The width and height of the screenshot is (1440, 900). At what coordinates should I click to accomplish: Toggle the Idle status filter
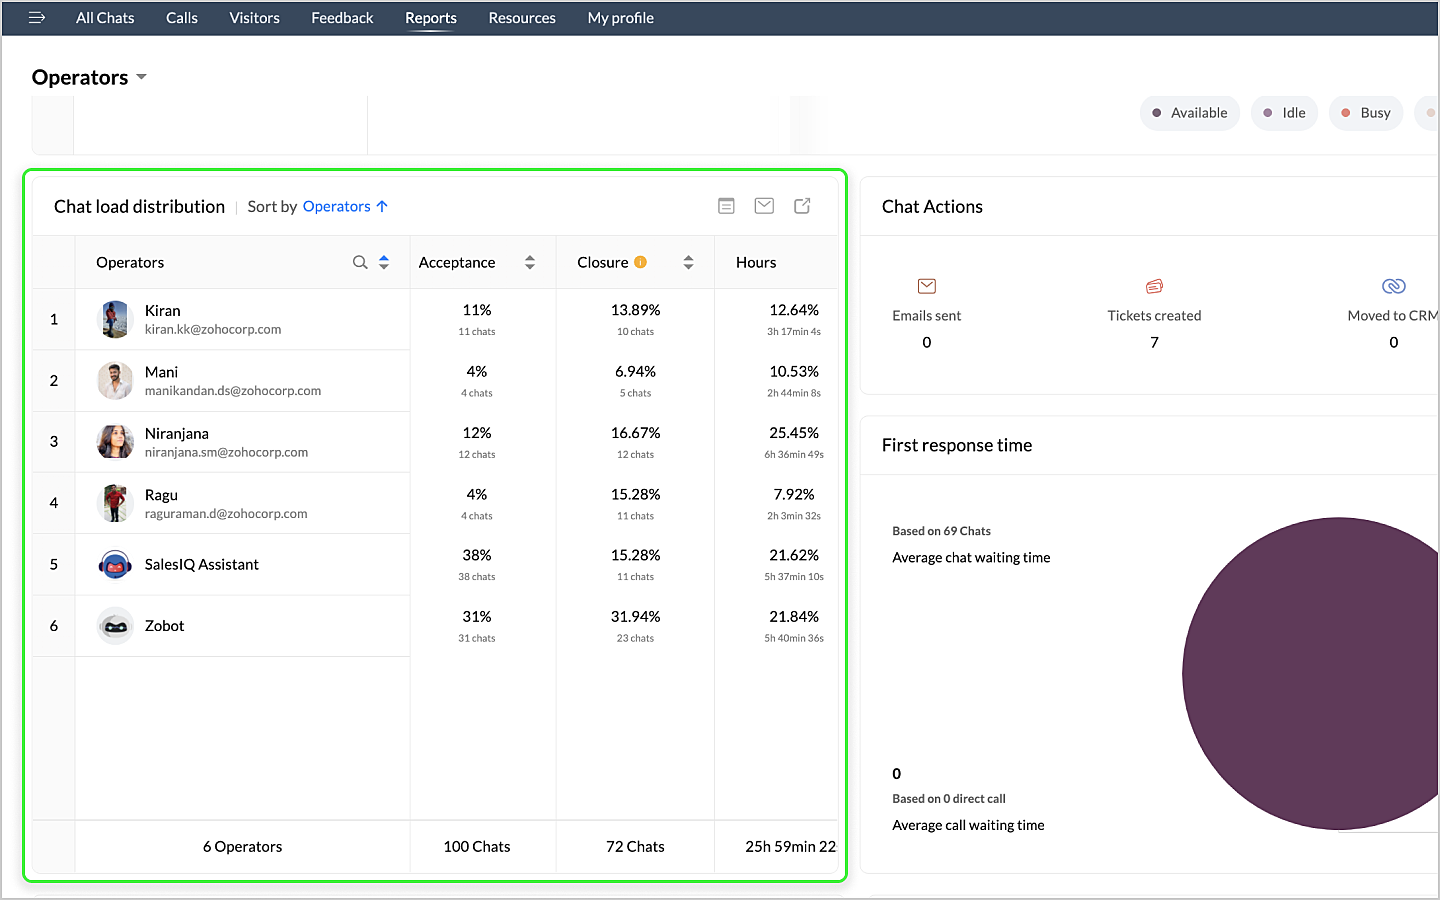(1284, 113)
